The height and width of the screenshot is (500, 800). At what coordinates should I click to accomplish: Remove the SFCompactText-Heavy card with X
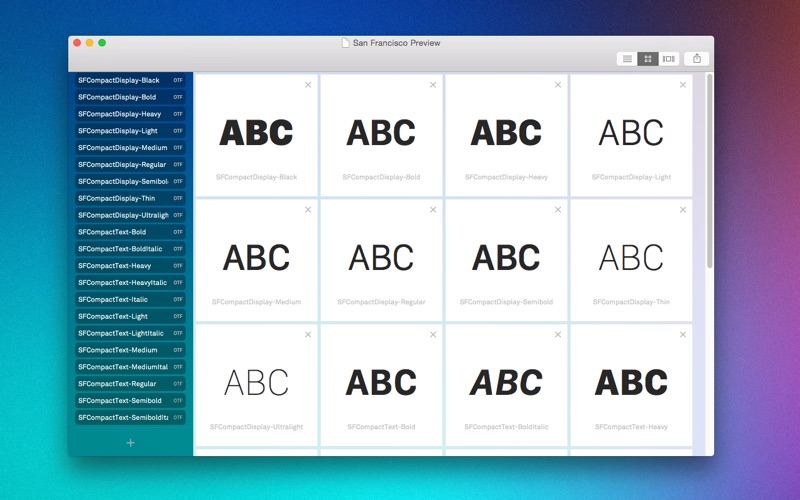[683, 335]
